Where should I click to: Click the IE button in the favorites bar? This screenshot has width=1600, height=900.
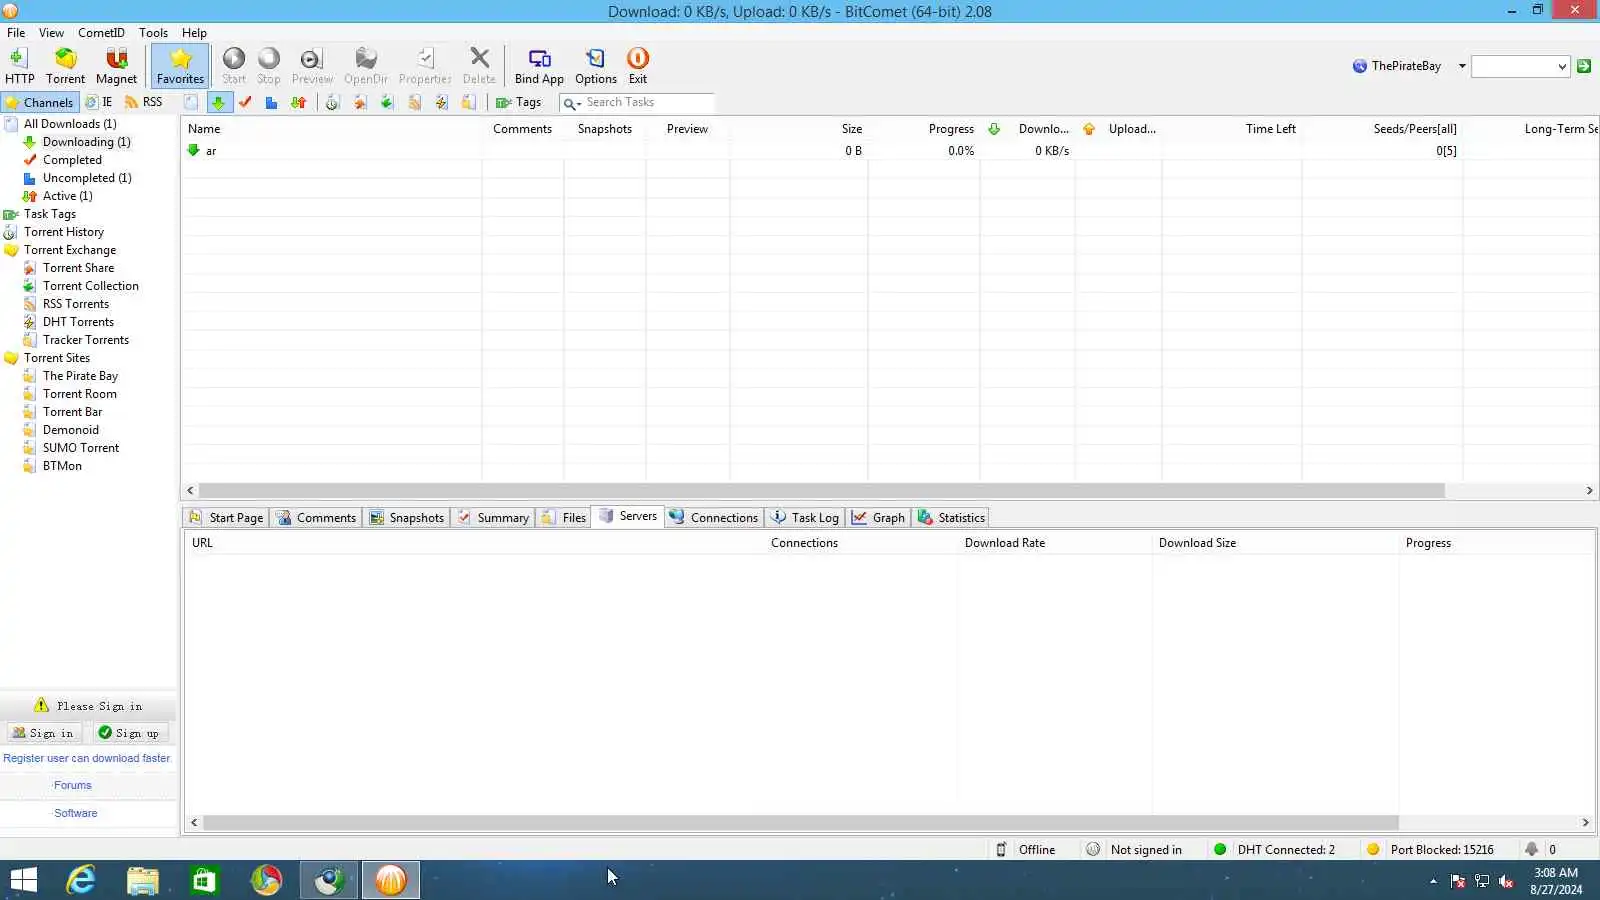pos(99,102)
